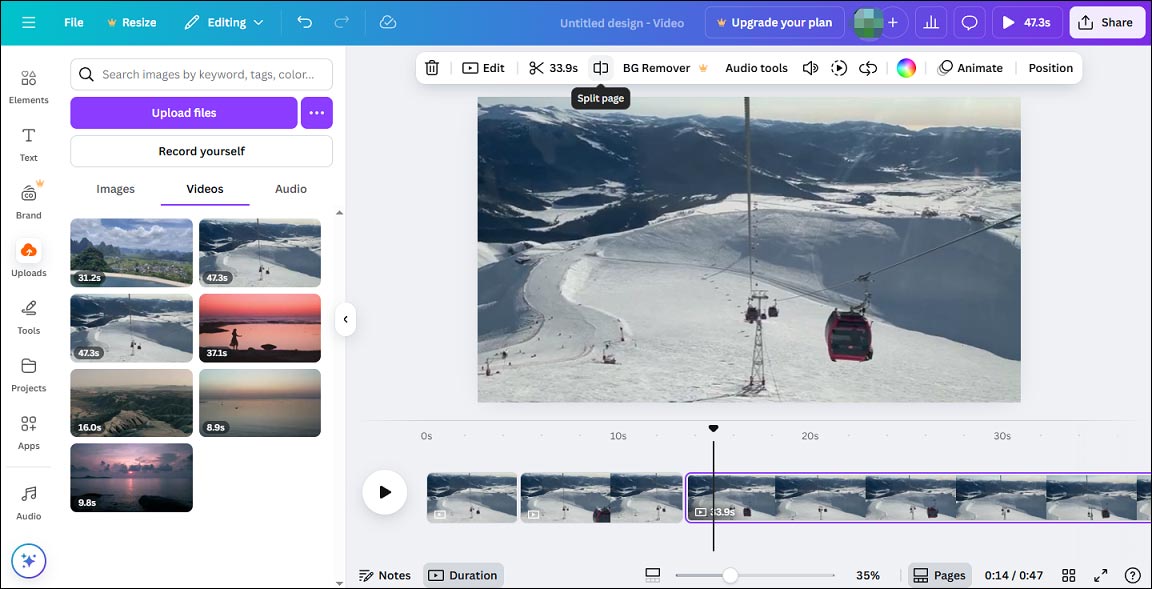The image size is (1152, 589).
Task: Collapse the side panel with arrow
Action: click(345, 319)
